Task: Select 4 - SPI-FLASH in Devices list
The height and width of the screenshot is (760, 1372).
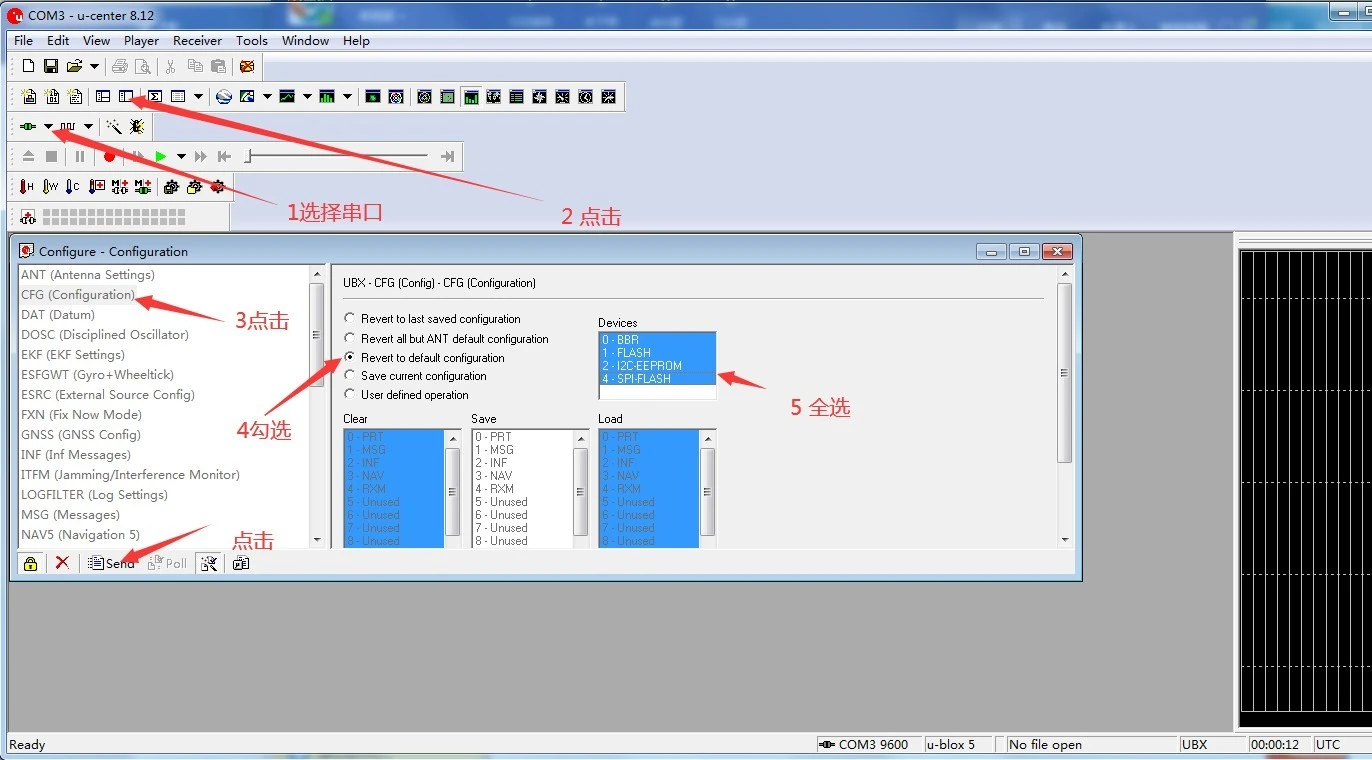Action: point(657,379)
